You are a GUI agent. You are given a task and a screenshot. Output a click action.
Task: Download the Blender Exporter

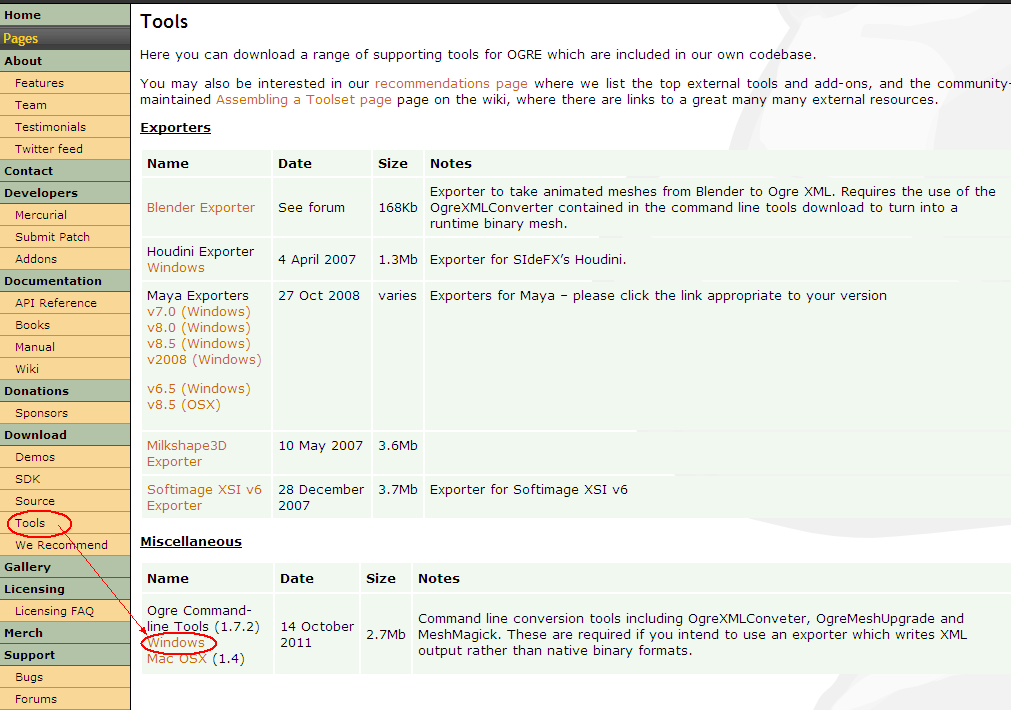pos(201,207)
